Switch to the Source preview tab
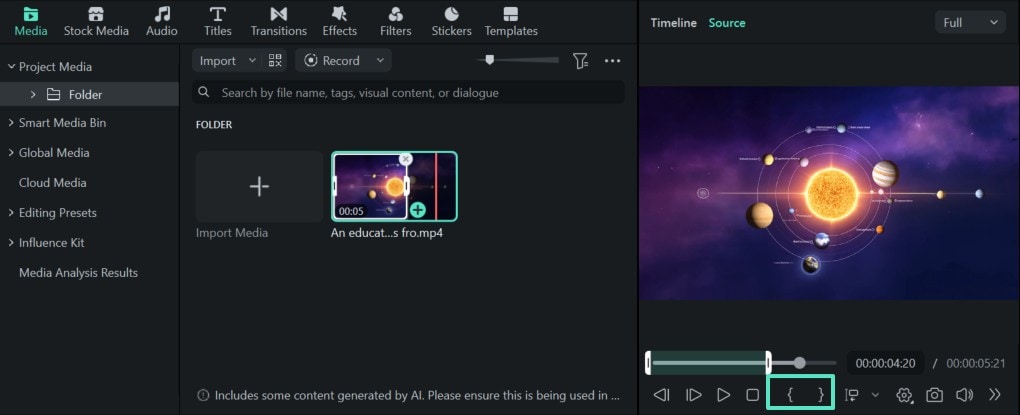 [727, 23]
